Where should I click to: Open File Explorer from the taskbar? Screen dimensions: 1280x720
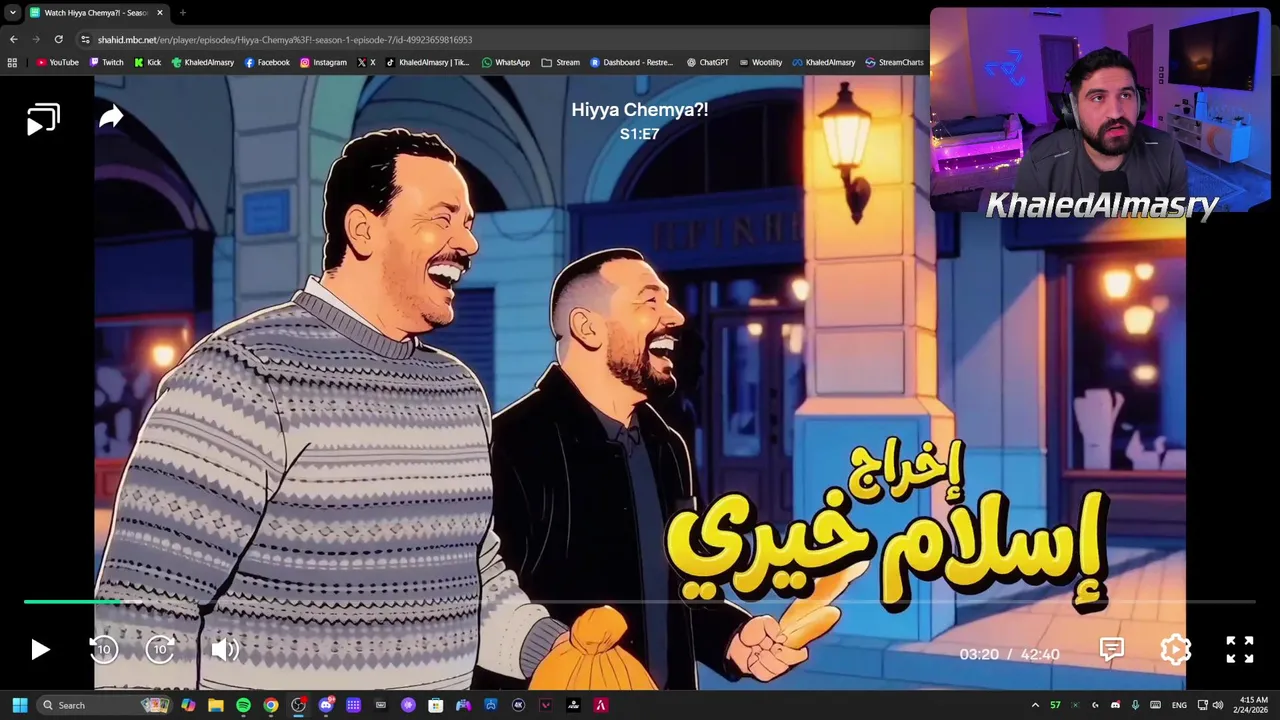pos(216,705)
